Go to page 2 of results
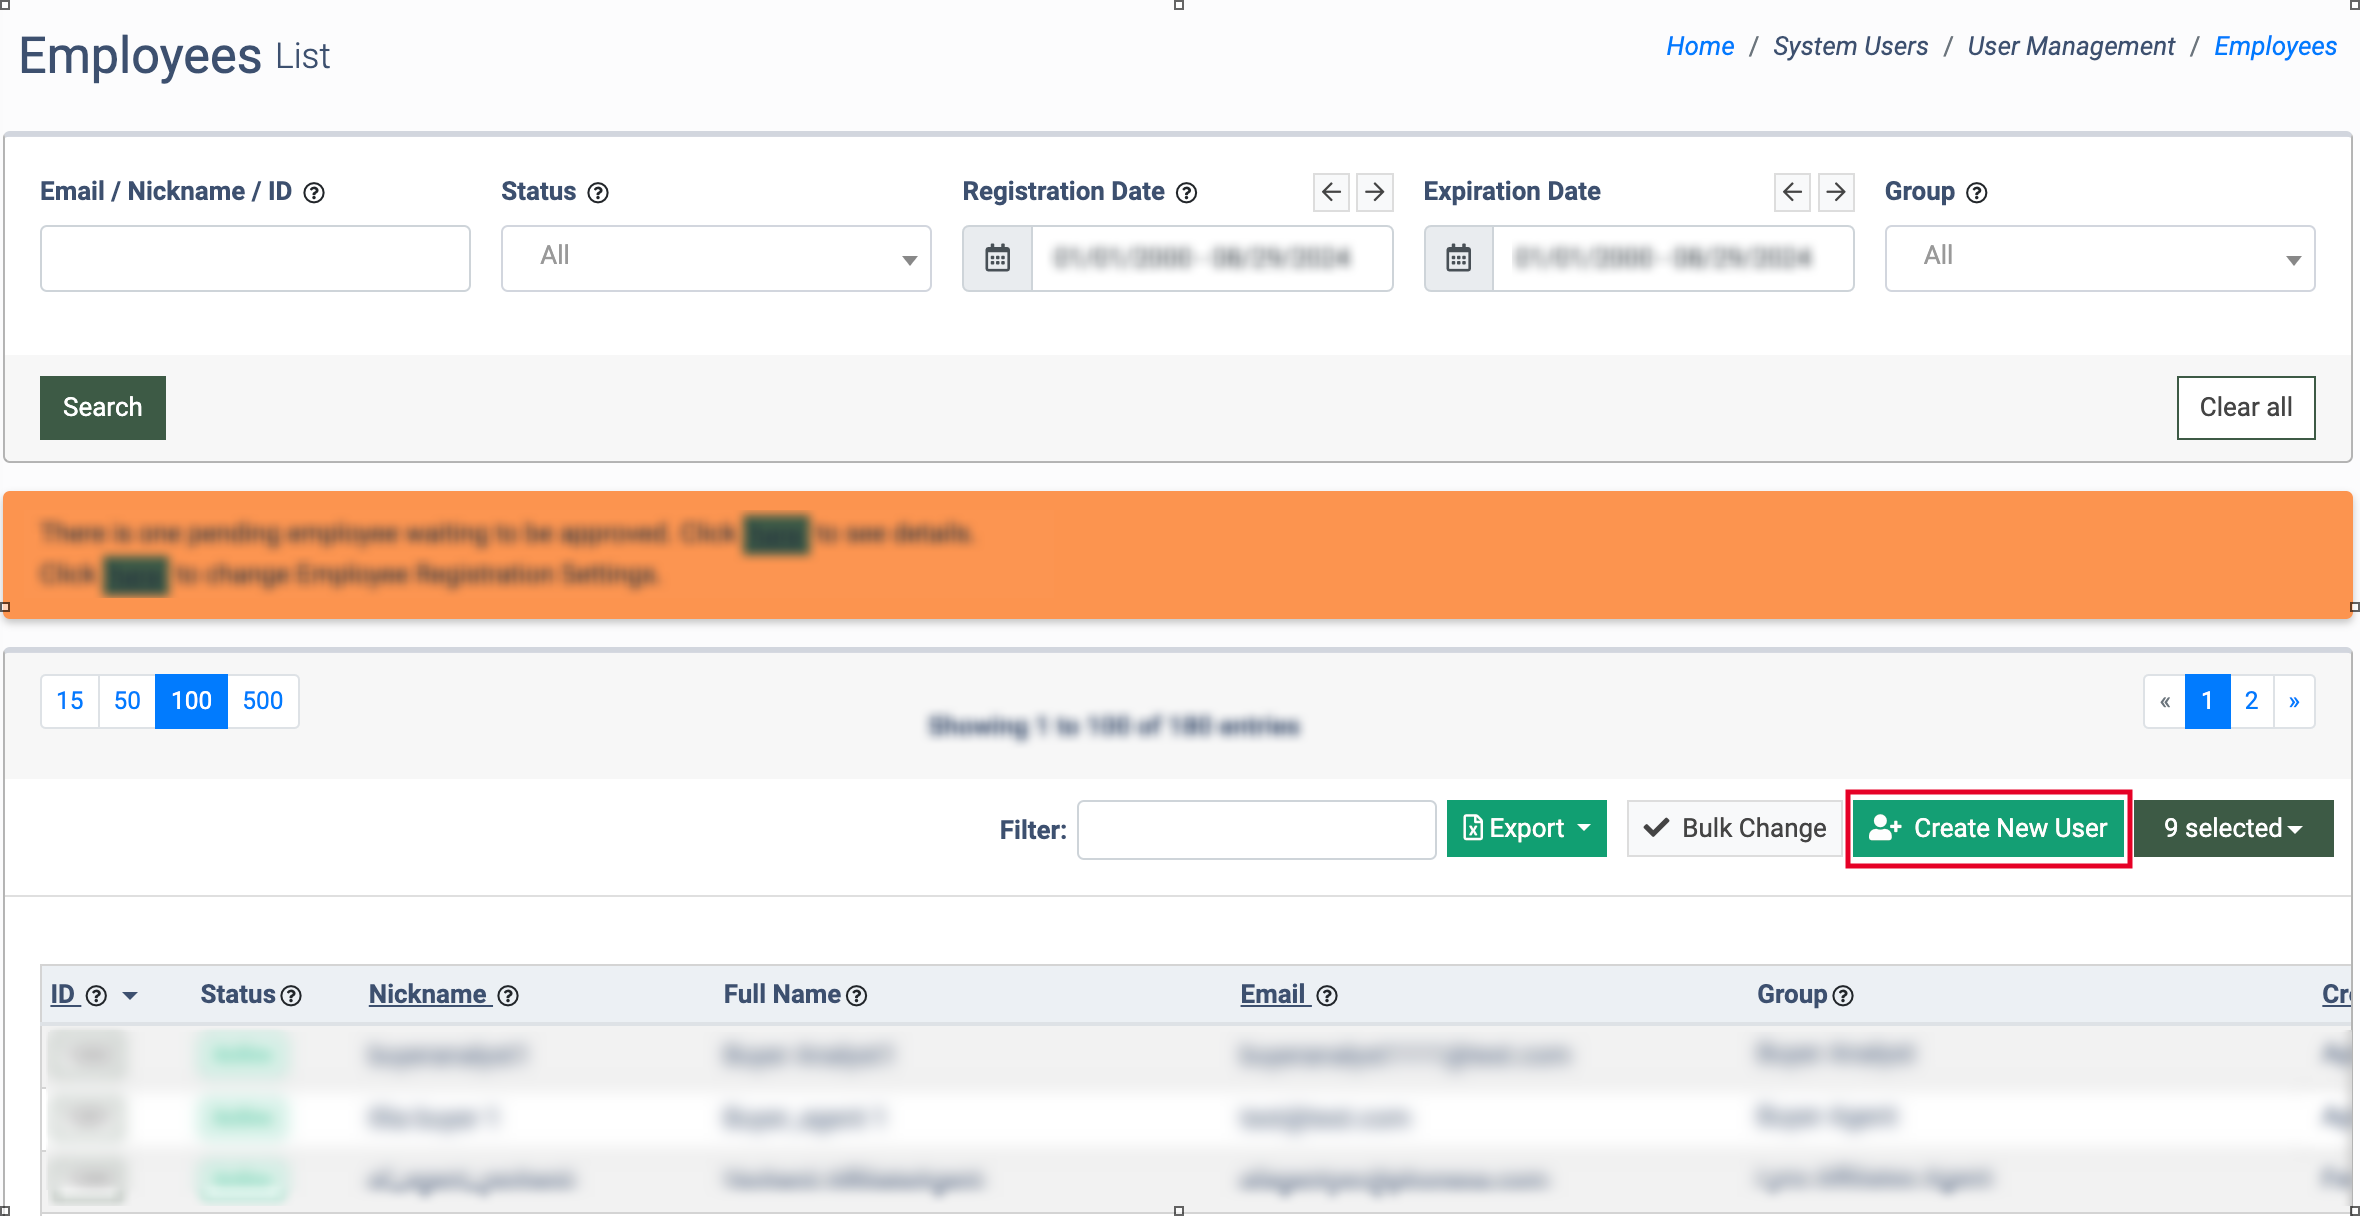The width and height of the screenshot is (2360, 1216). pyautogui.click(x=2251, y=701)
